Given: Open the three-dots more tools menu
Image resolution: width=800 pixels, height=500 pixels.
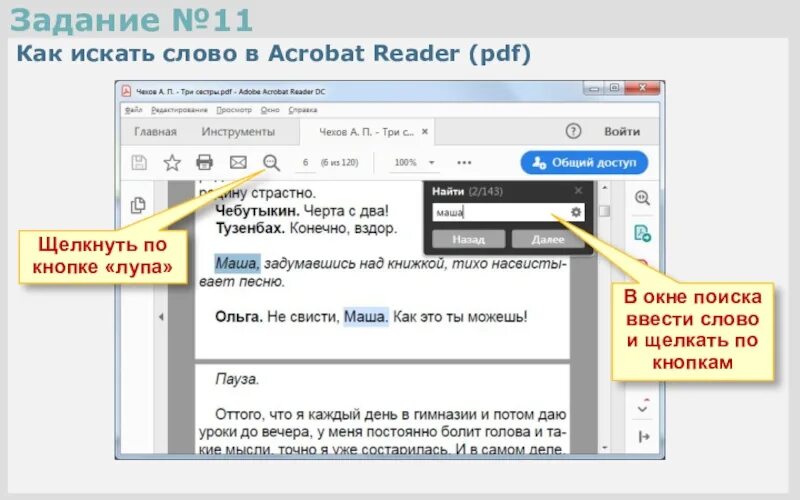Looking at the screenshot, I should 464,163.
